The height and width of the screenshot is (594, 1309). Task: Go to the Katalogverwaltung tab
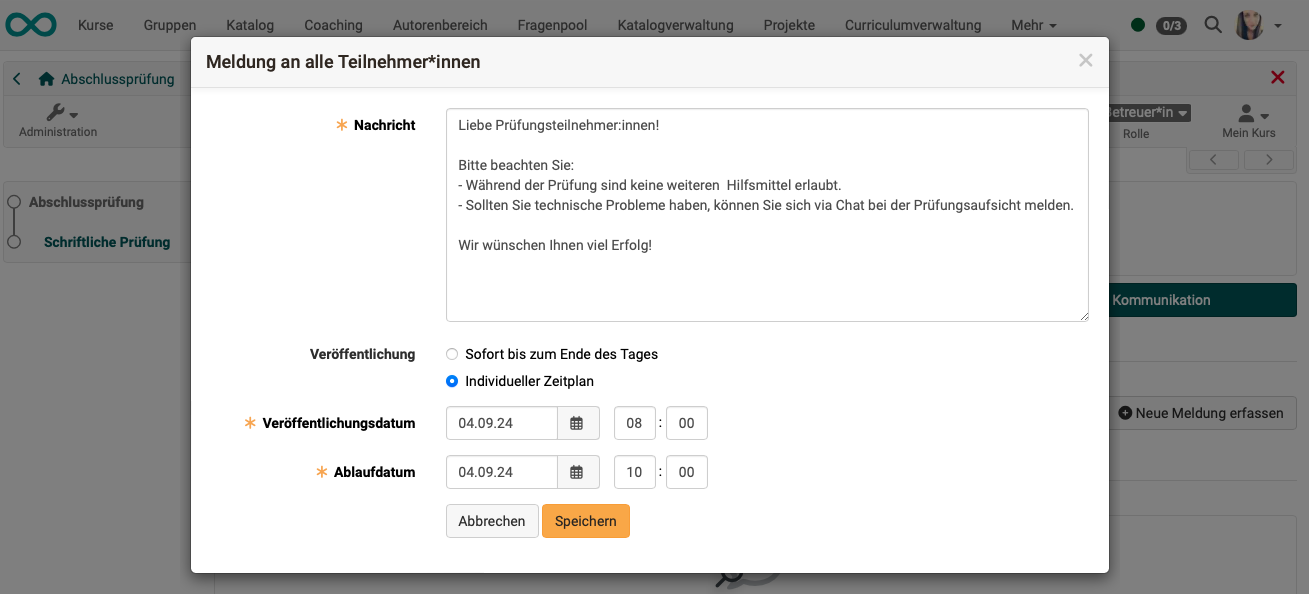pyautogui.click(x=675, y=25)
